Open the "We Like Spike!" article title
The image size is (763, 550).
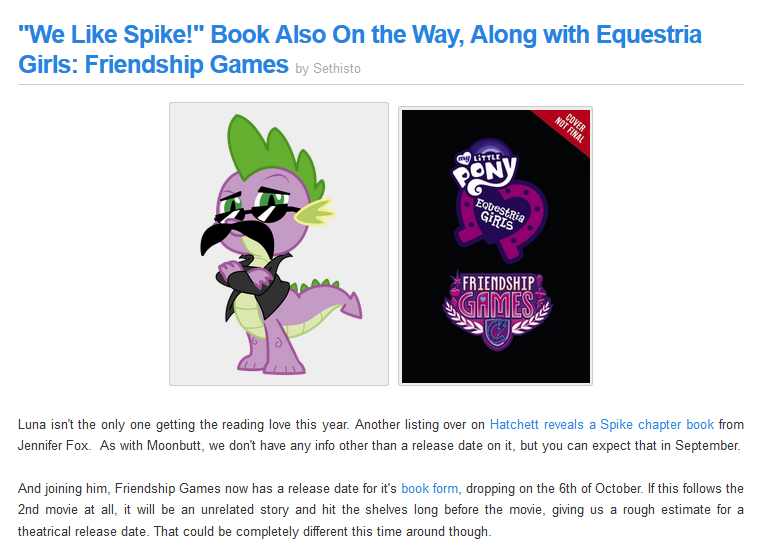[x=360, y=49]
